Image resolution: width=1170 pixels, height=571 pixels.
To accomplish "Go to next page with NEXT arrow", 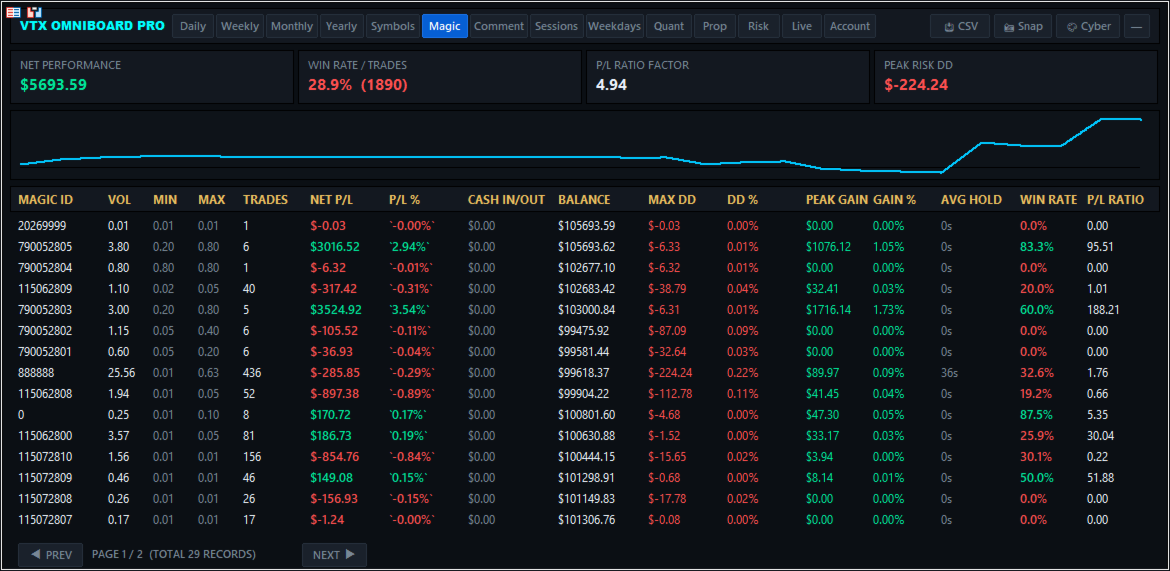I will (334, 555).
